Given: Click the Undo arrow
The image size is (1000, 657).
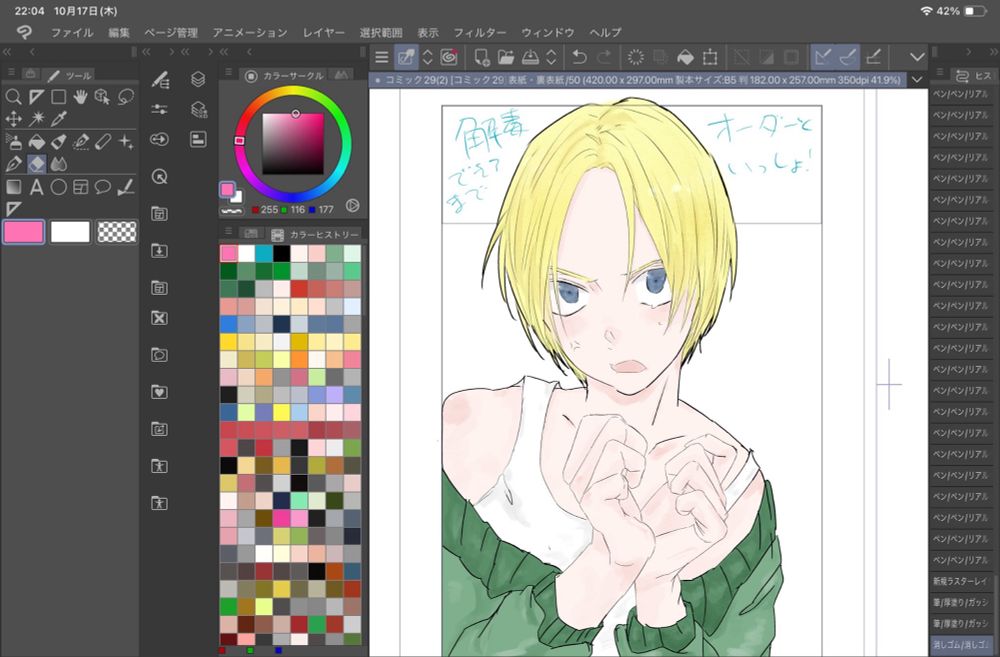Looking at the screenshot, I should pyautogui.click(x=579, y=57).
